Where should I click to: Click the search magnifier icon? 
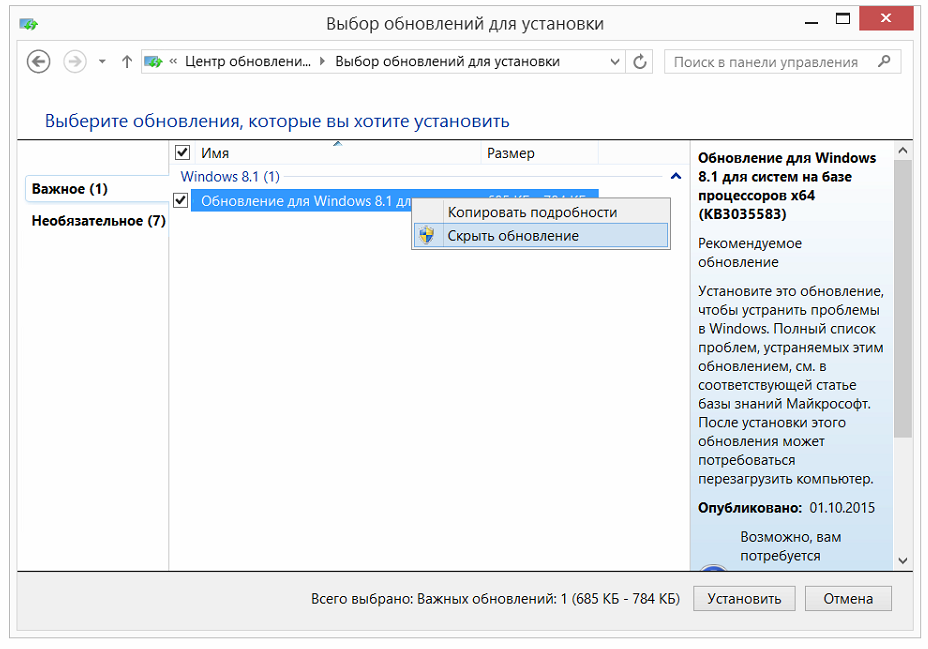click(x=883, y=62)
